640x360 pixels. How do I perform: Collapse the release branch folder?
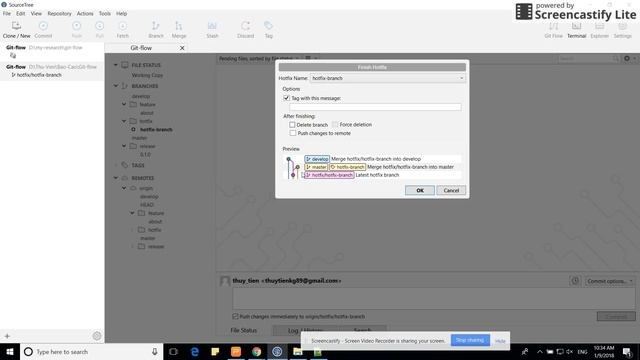[x=124, y=146]
